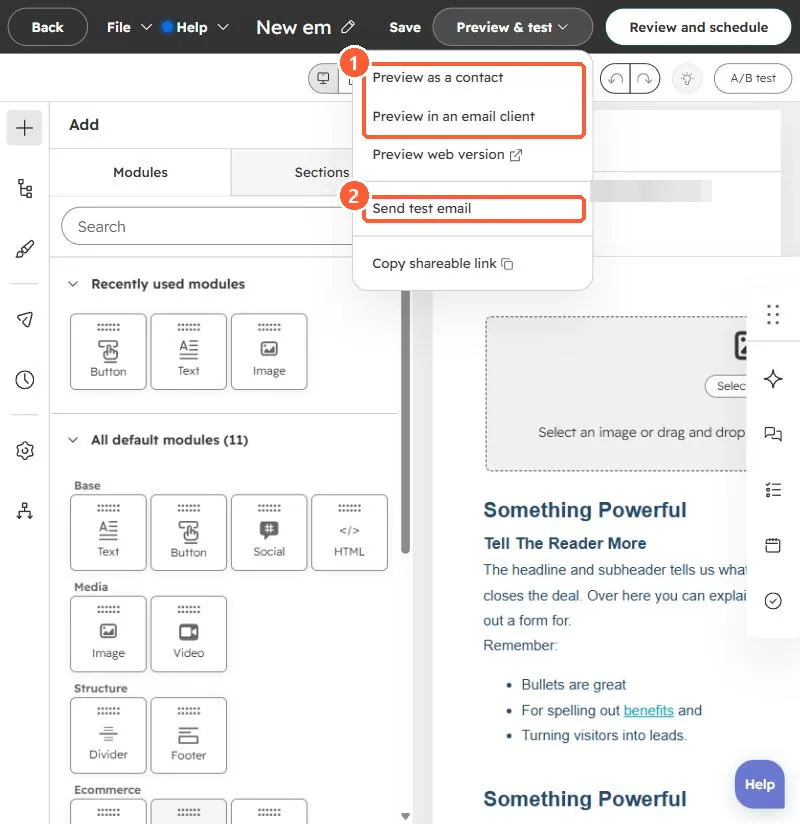Image resolution: width=800 pixels, height=824 pixels.
Task: Select the Video module in Media
Action: tap(189, 634)
